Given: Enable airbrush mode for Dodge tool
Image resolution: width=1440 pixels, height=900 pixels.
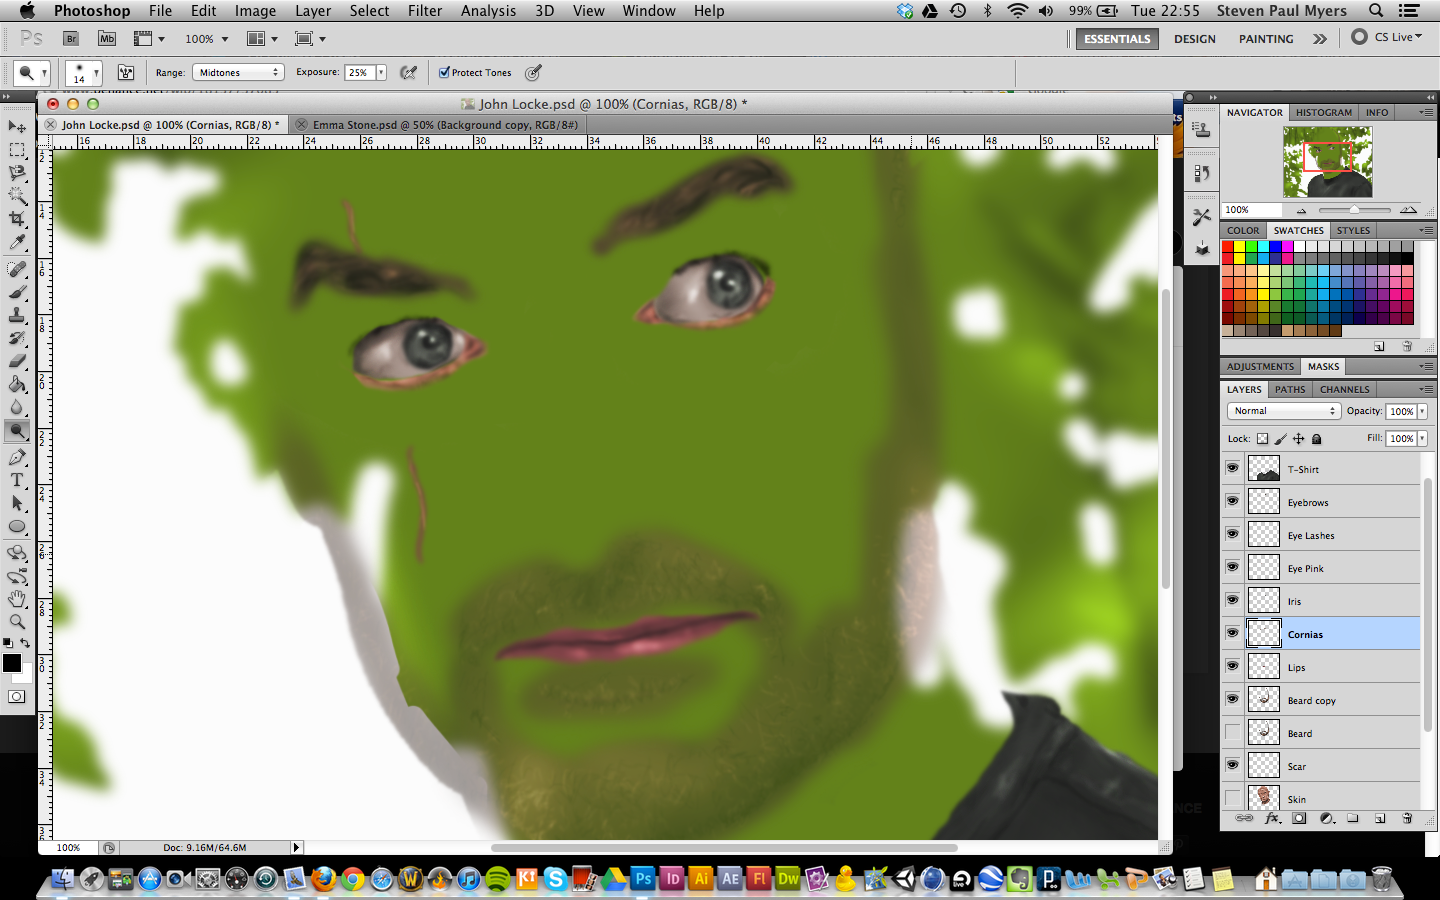Looking at the screenshot, I should coord(408,72).
